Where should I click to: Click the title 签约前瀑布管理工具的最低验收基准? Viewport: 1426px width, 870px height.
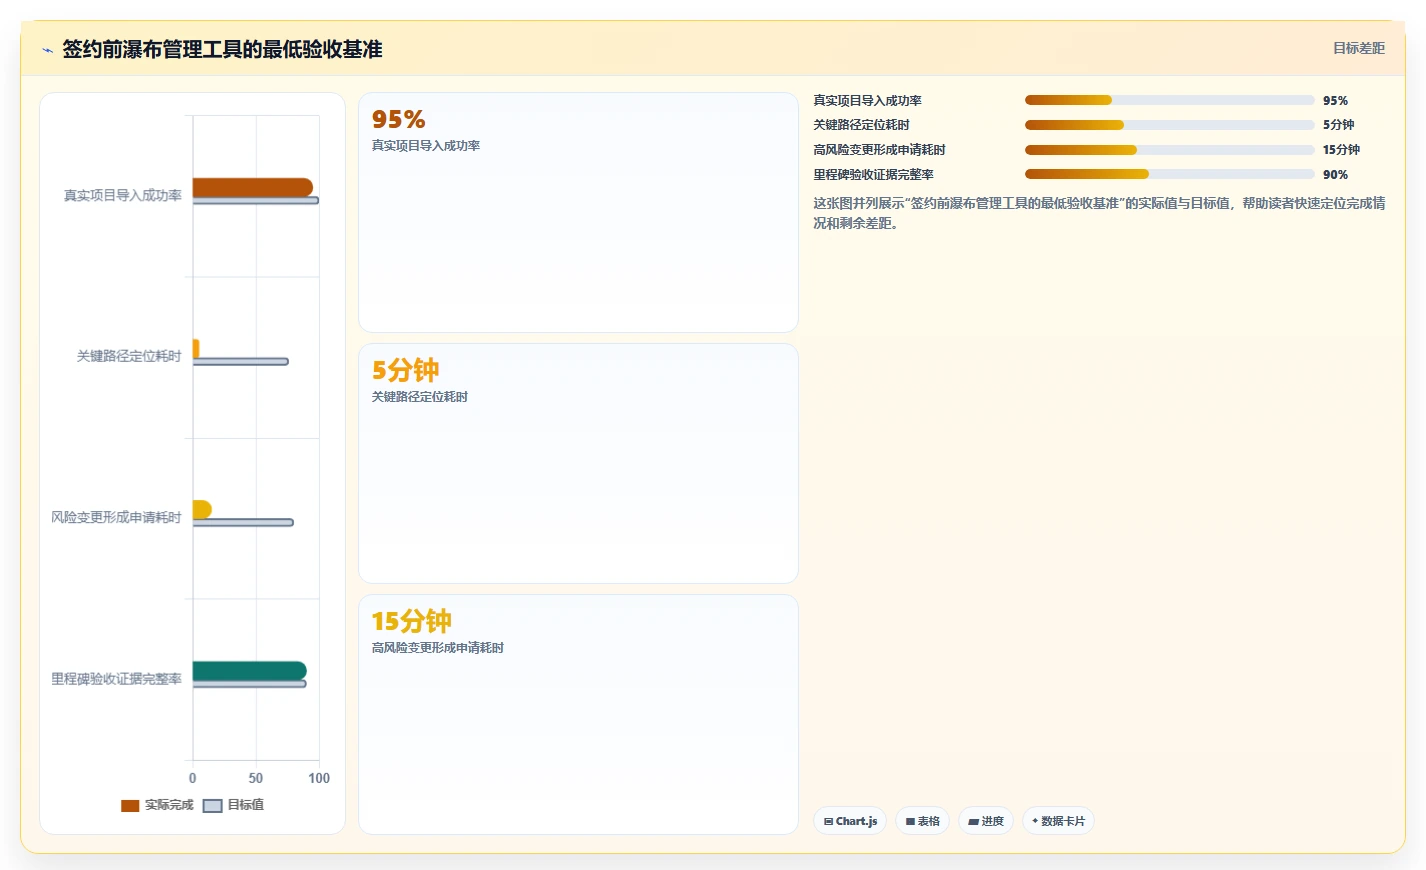tap(222, 49)
